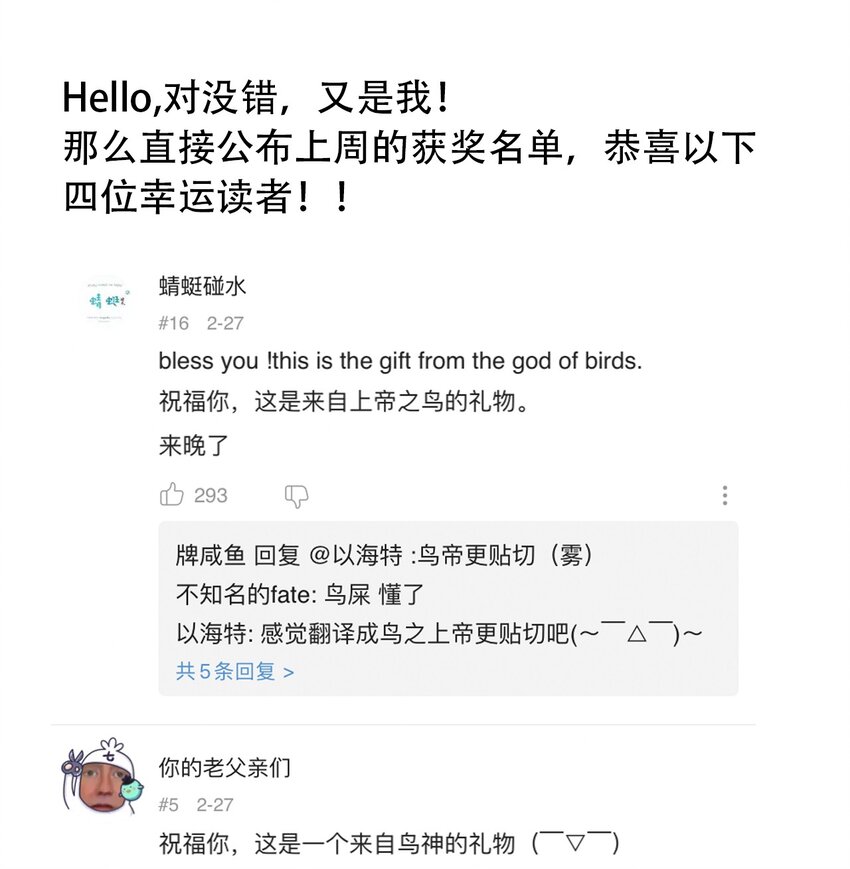Expand the 共5条回复 replies
The image size is (850, 869).
coord(235,672)
